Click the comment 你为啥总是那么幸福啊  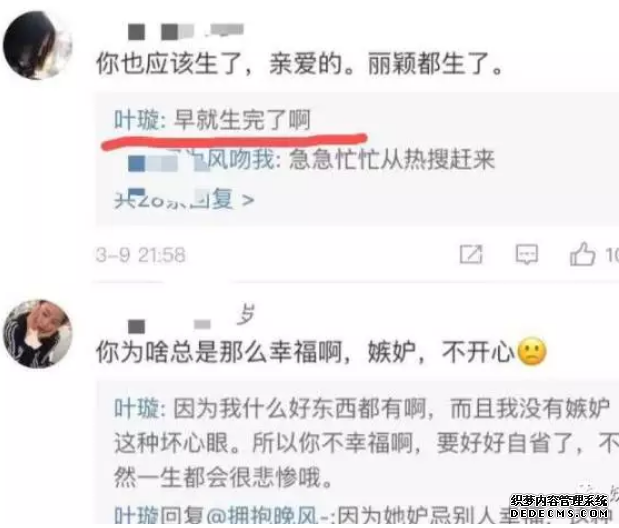pos(219,352)
